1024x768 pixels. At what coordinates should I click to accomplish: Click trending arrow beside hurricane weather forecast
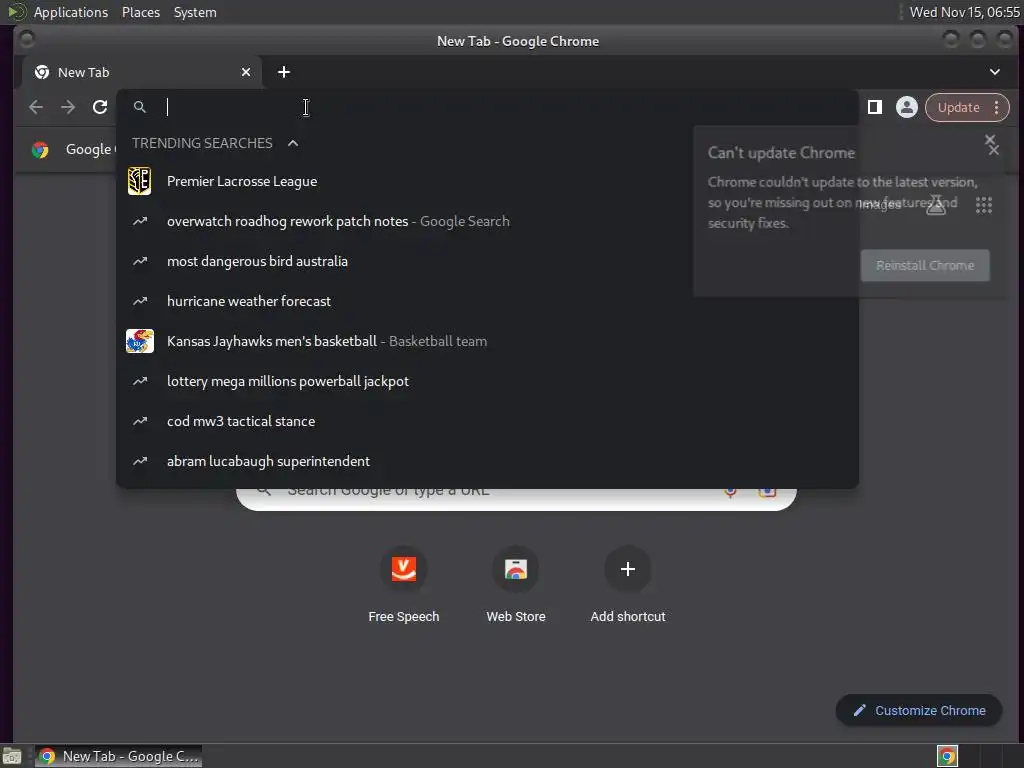click(140, 301)
